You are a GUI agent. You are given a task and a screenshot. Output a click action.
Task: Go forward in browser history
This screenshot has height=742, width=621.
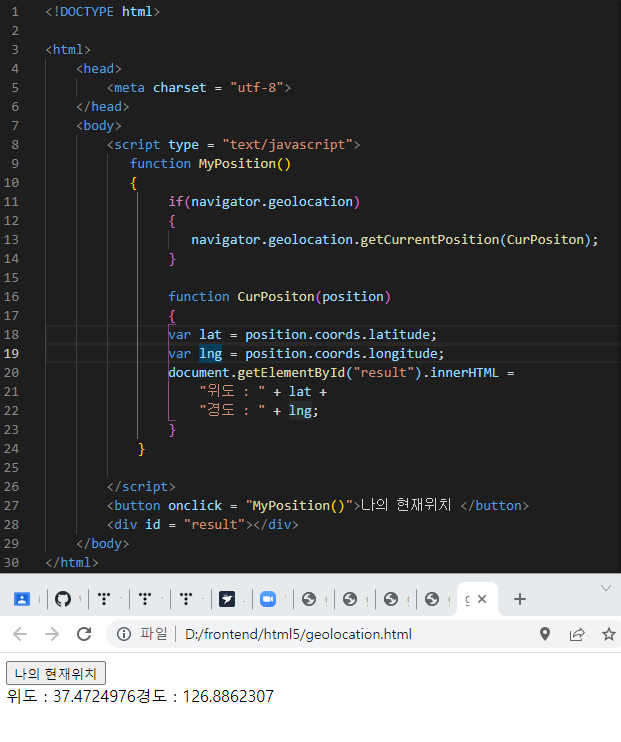coord(52,634)
